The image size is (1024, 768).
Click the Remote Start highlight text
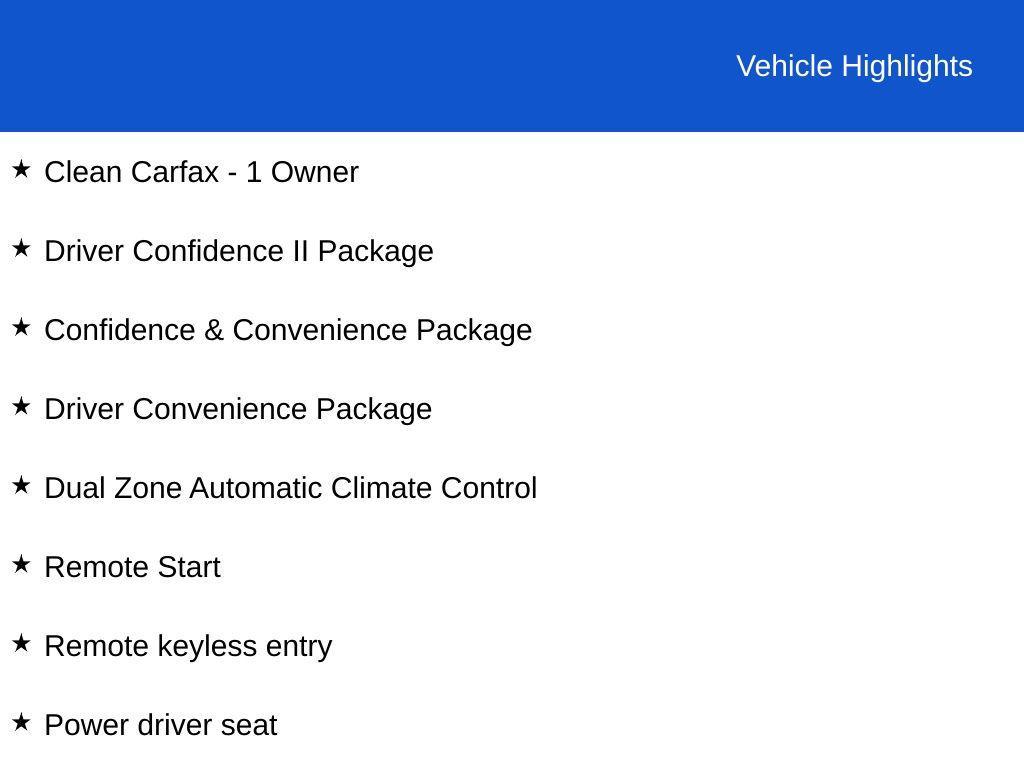click(x=132, y=567)
